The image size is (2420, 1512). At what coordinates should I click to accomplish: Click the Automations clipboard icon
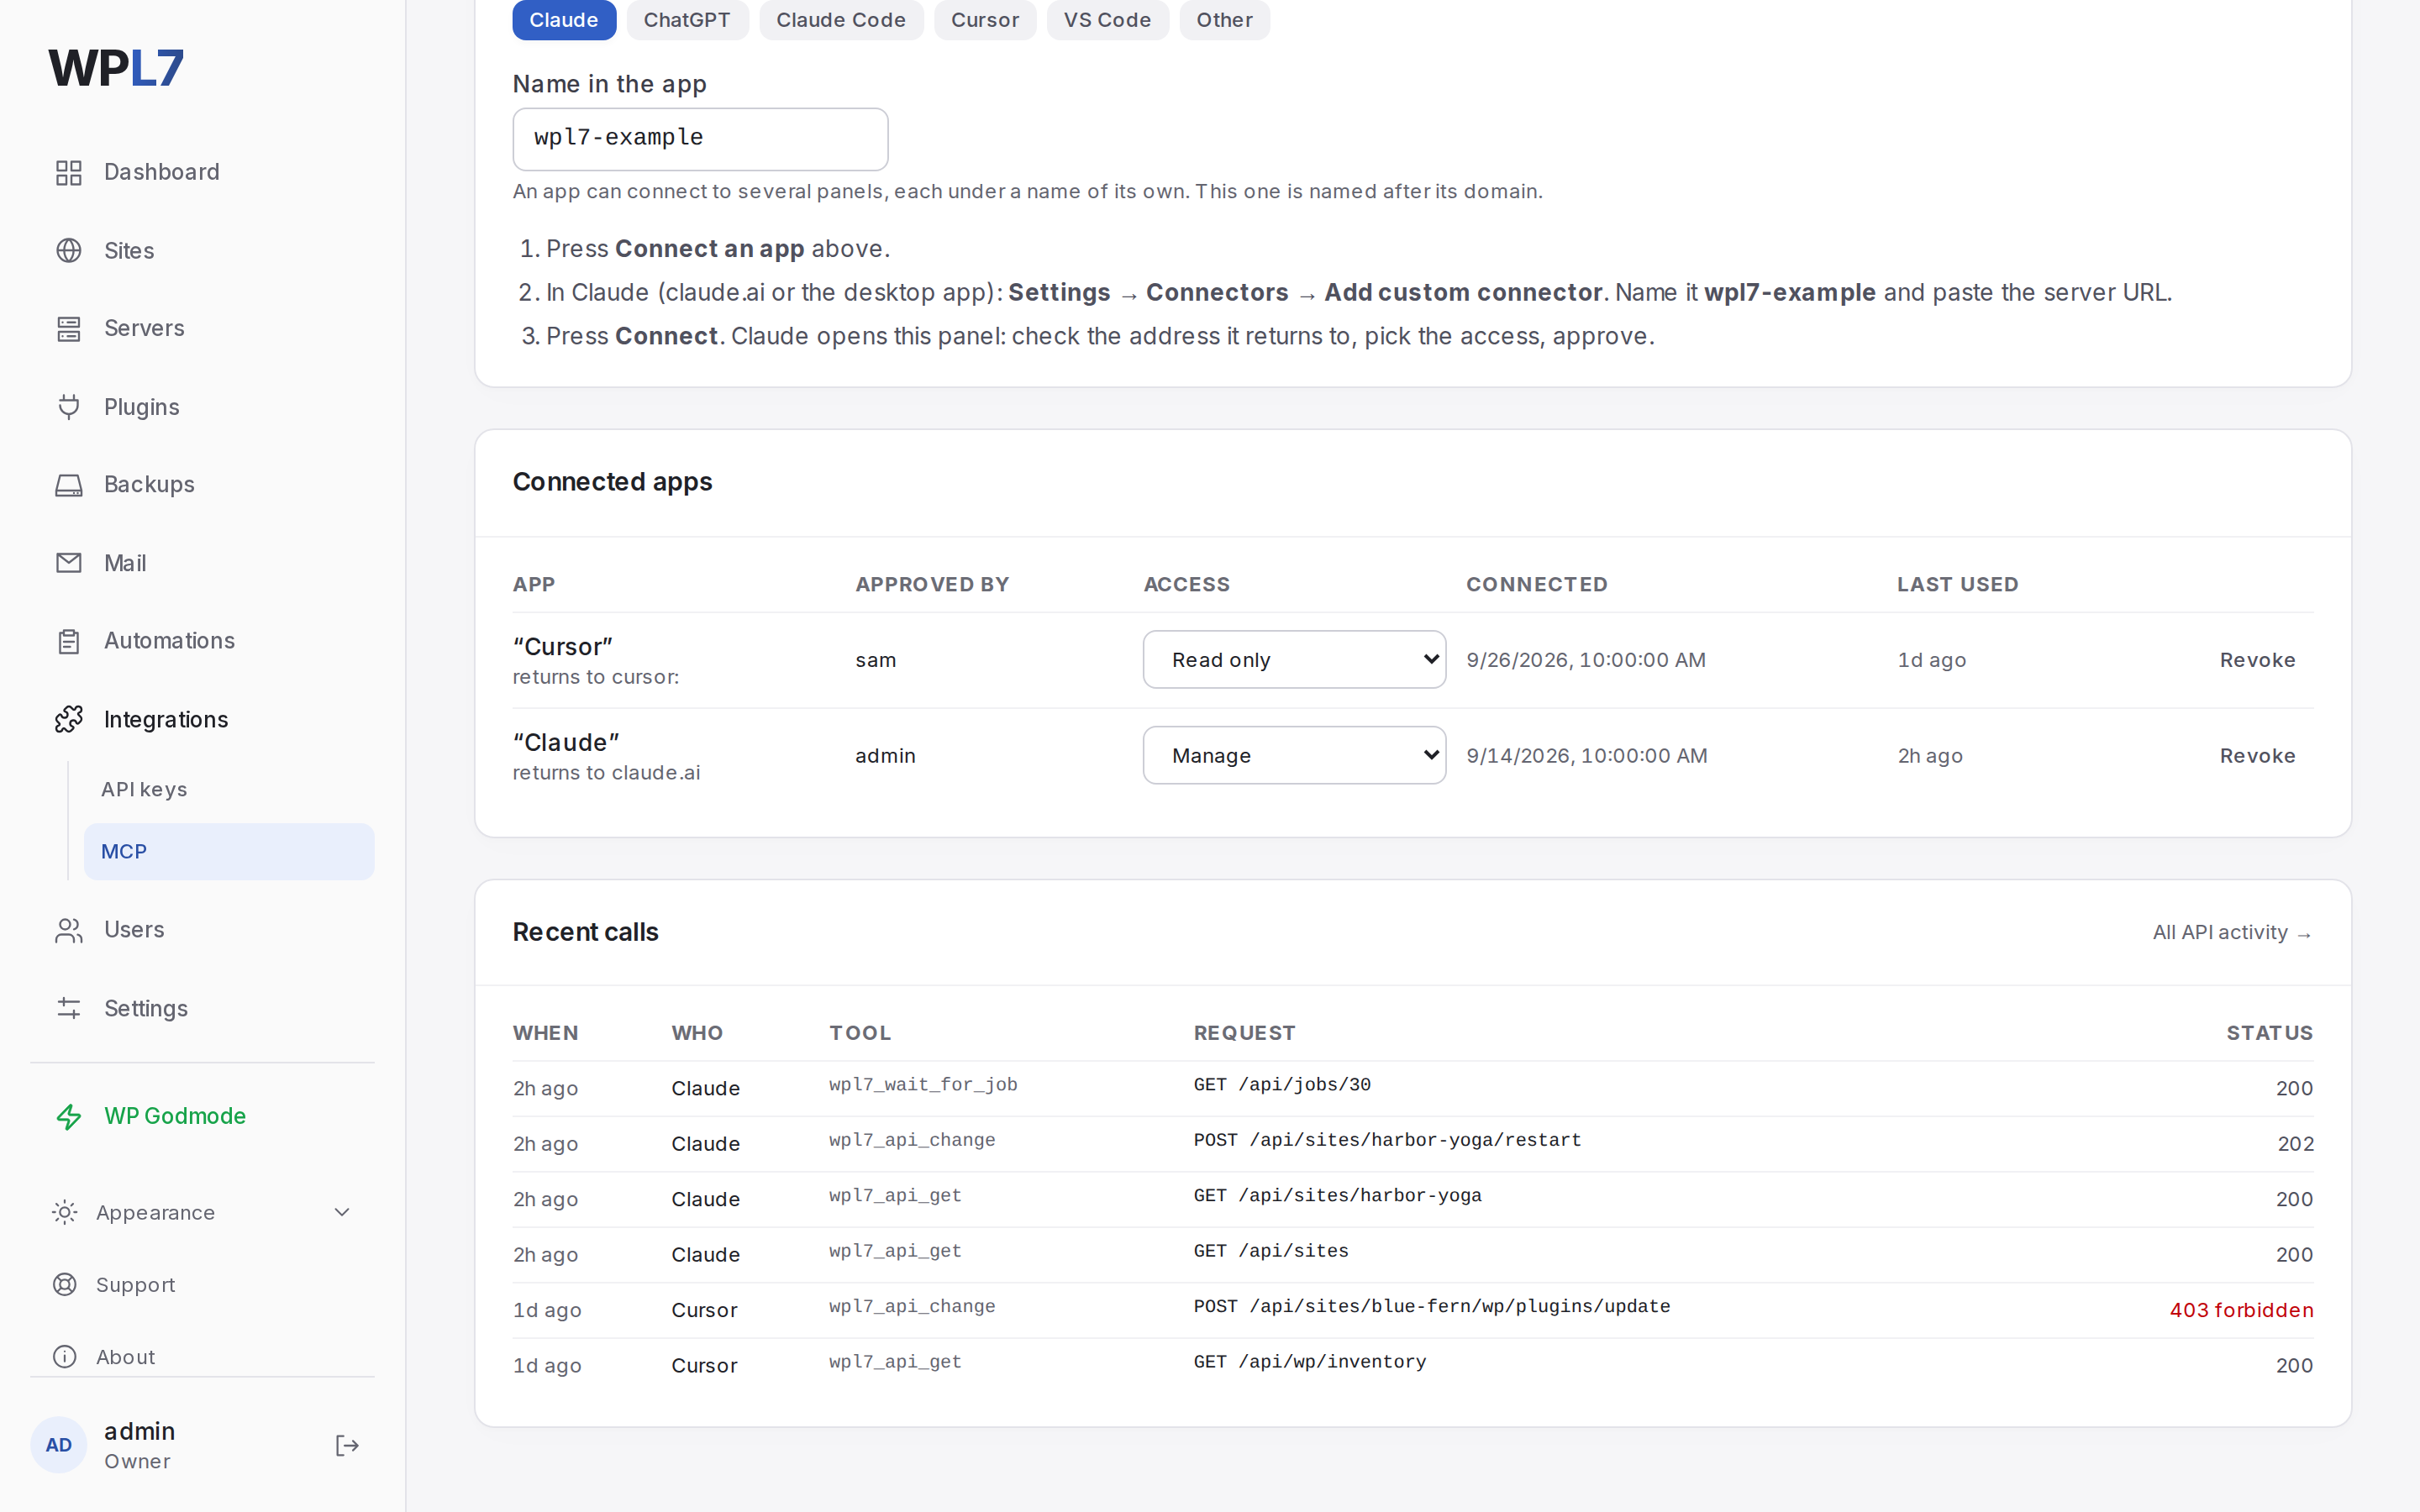pos(68,641)
